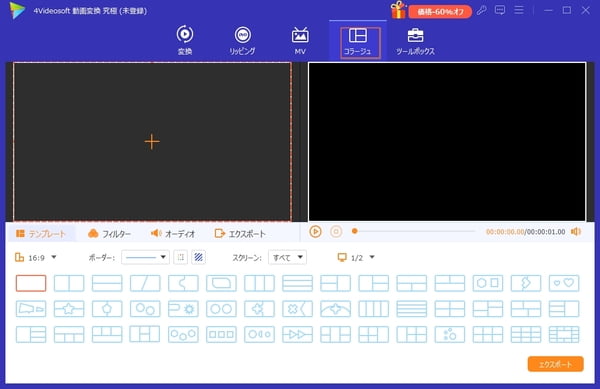600x389 pixels.
Task: Open the スクリーン すべて dropdown
Action: (x=287, y=257)
